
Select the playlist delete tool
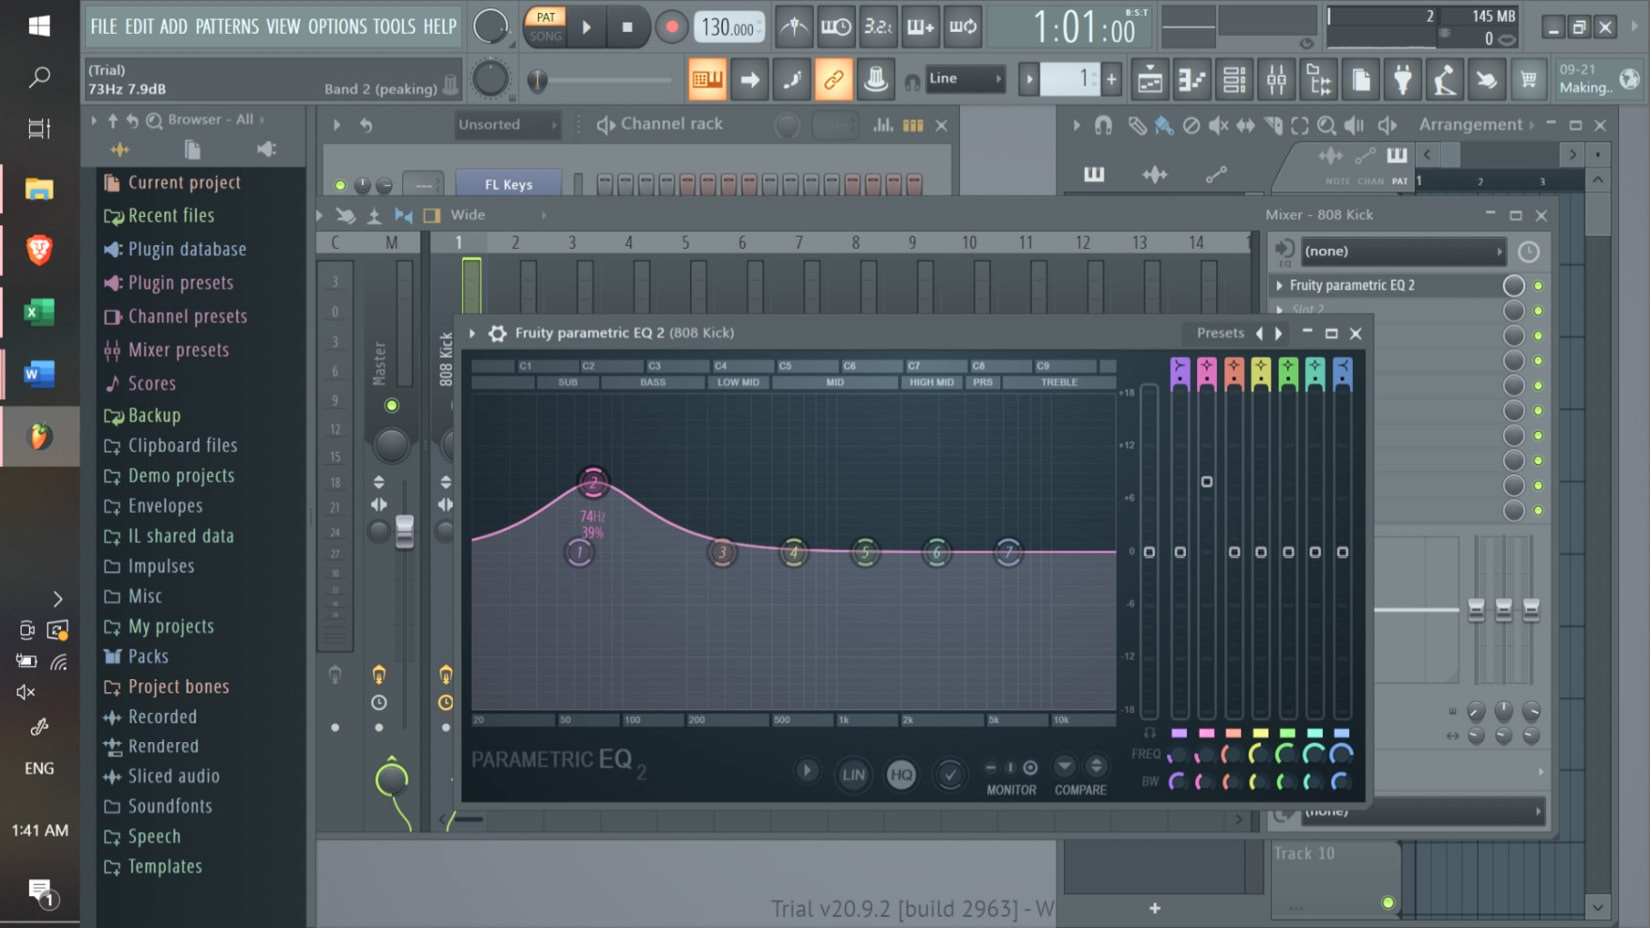pyautogui.click(x=1191, y=125)
